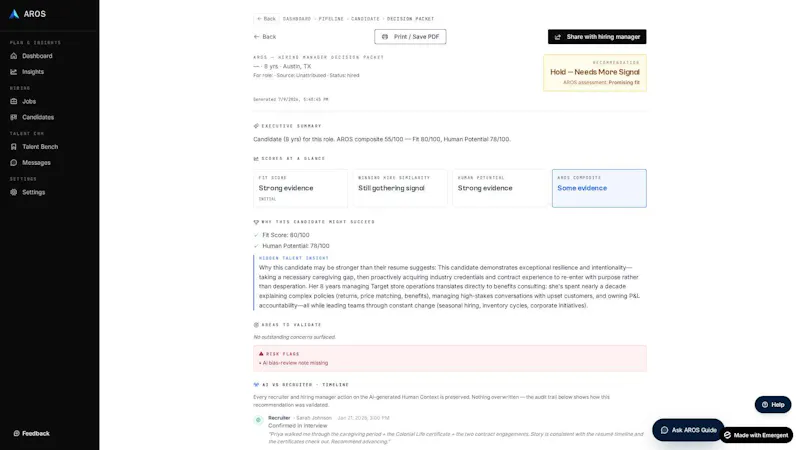Click the Executive Summary section icon
This screenshot has width=800, height=450.
256,126
